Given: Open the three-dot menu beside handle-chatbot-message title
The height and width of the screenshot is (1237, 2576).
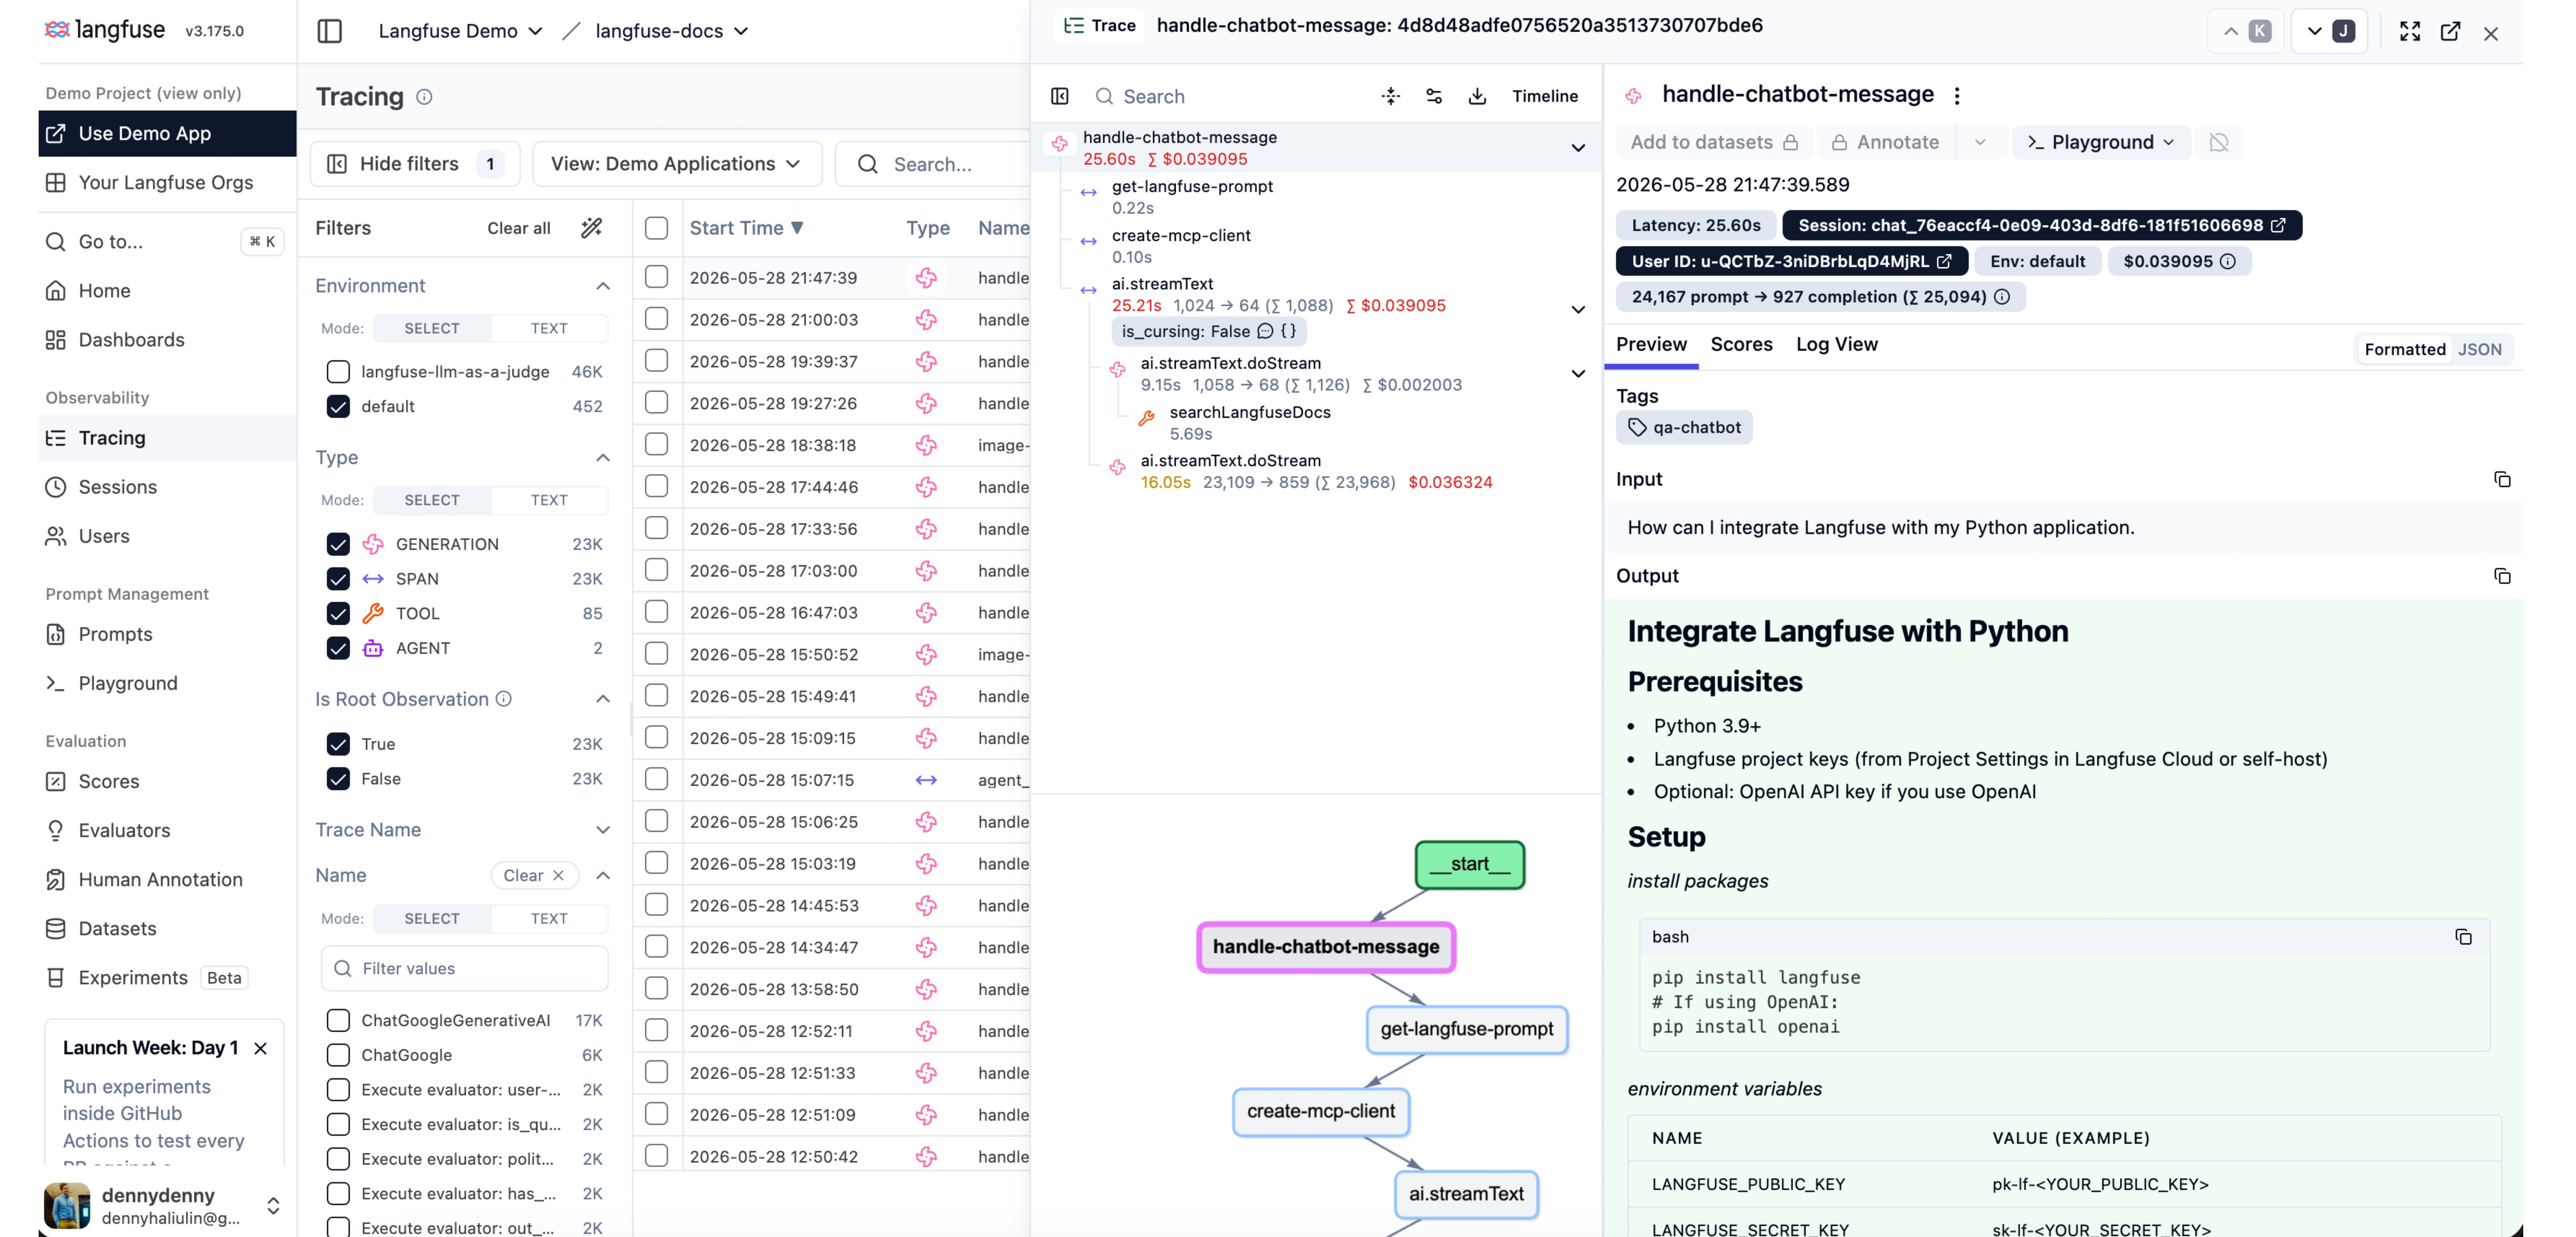Looking at the screenshot, I should click(x=1957, y=95).
